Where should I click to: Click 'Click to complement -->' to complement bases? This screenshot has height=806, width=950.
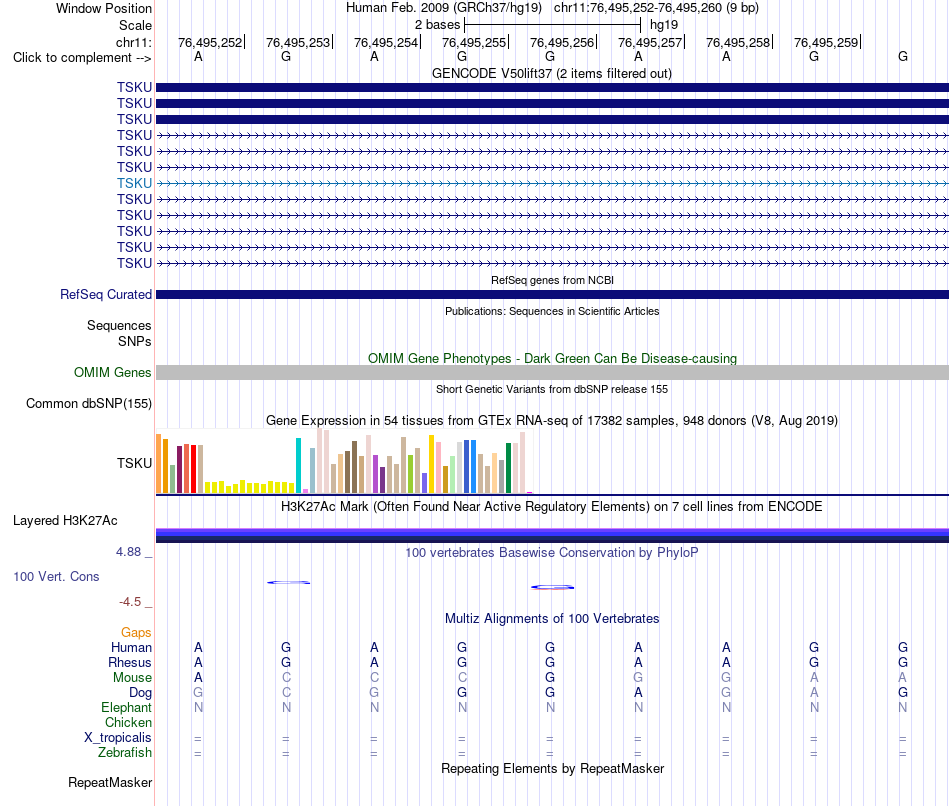click(82, 58)
